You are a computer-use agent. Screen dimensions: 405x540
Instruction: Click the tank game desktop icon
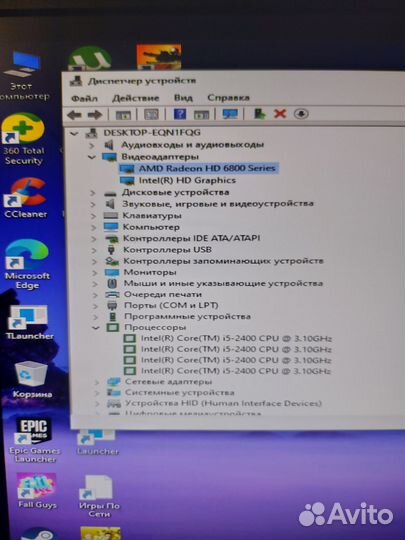click(x=159, y=57)
